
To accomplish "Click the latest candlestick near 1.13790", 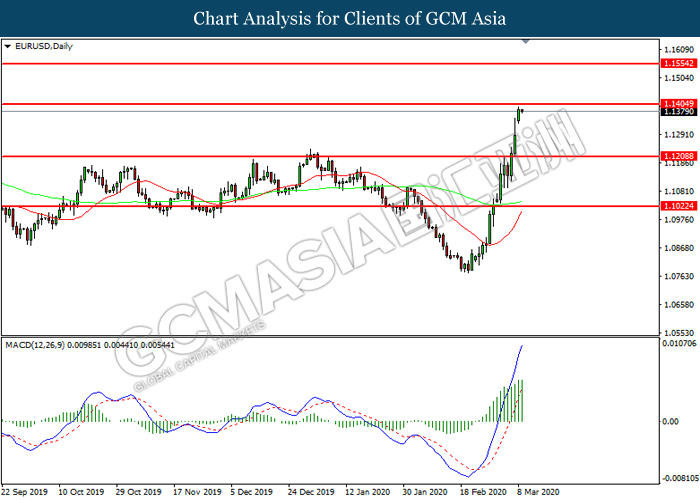I will [521, 112].
